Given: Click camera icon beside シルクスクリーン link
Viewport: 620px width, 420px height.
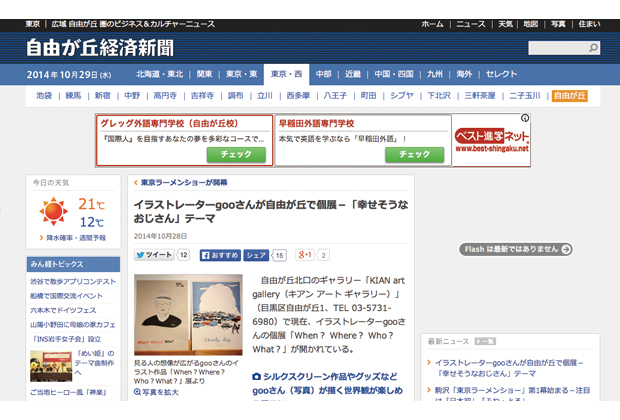Looking at the screenshot, I should tap(256, 376).
